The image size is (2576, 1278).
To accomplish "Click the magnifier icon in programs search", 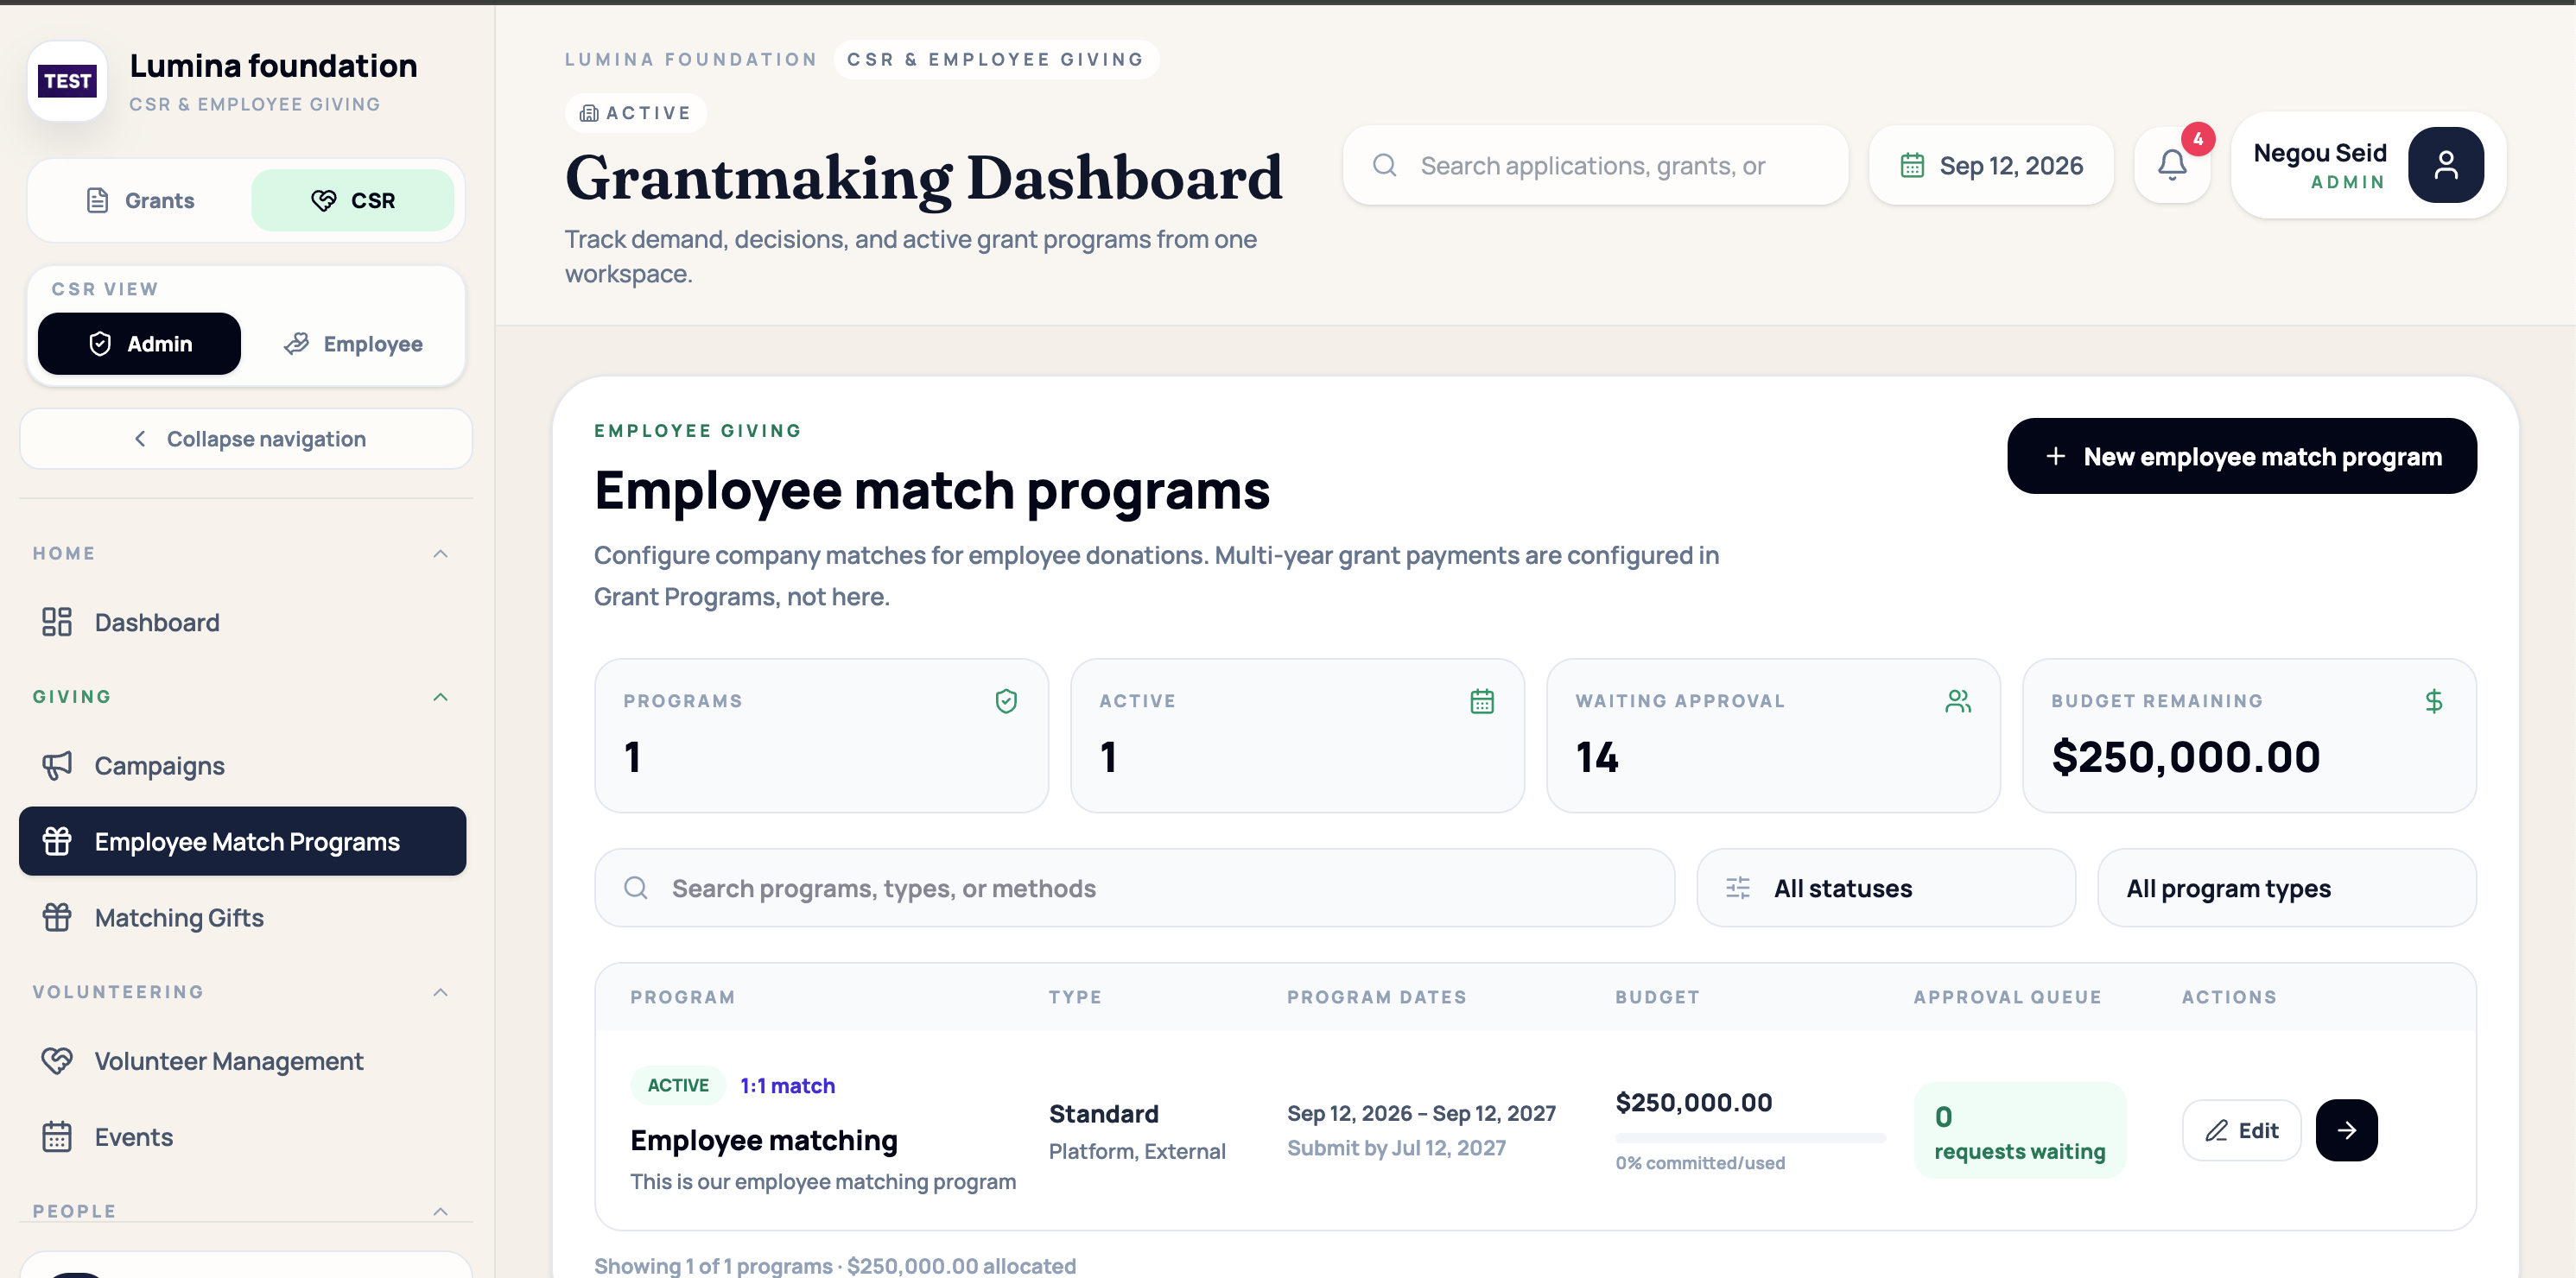I will [x=636, y=887].
